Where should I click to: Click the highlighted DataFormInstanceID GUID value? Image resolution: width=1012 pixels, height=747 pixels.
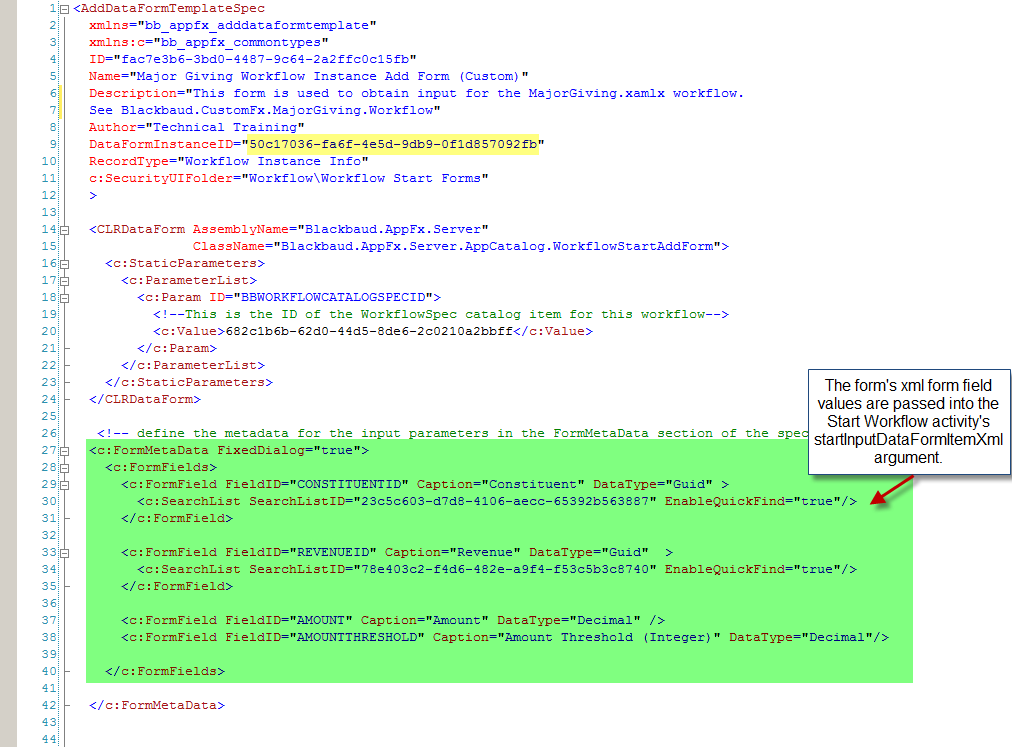(393, 144)
